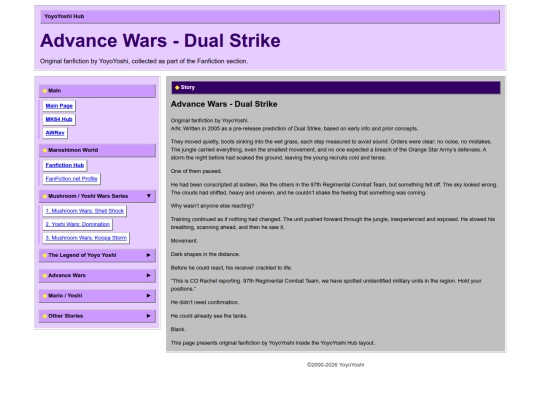The height and width of the screenshot is (405, 540).
Task: Click the YoyoYoshi Hub top bar
Action: (x=270, y=17)
